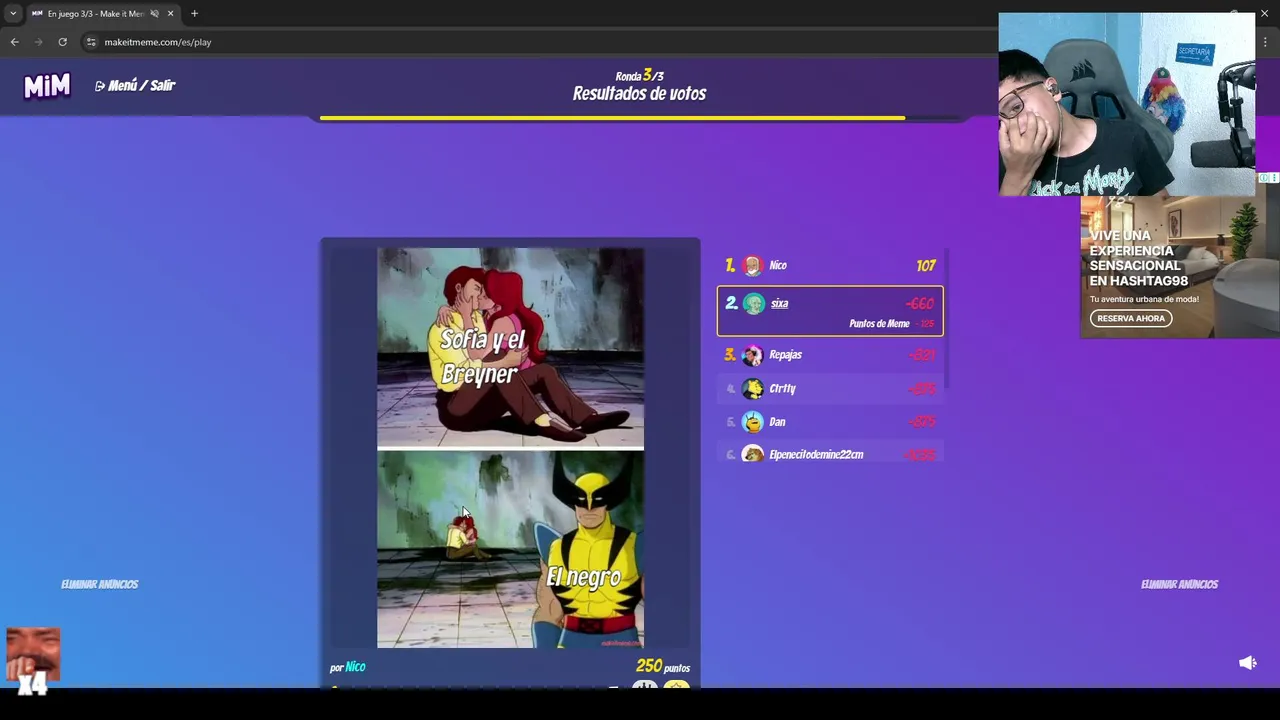Image resolution: width=1280 pixels, height=720 pixels.
Task: Click the right Eliminar Anuncios link
Action: pyautogui.click(x=1179, y=584)
